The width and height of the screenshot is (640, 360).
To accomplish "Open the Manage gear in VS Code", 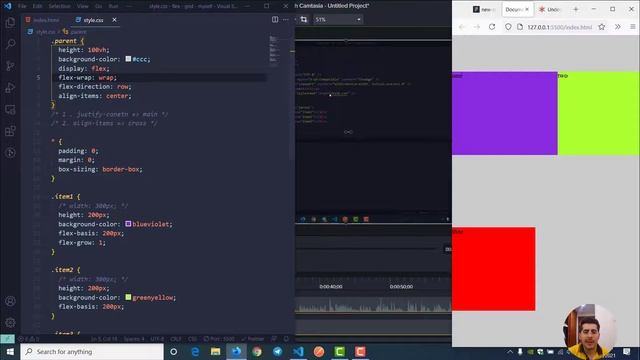I will (10, 323).
